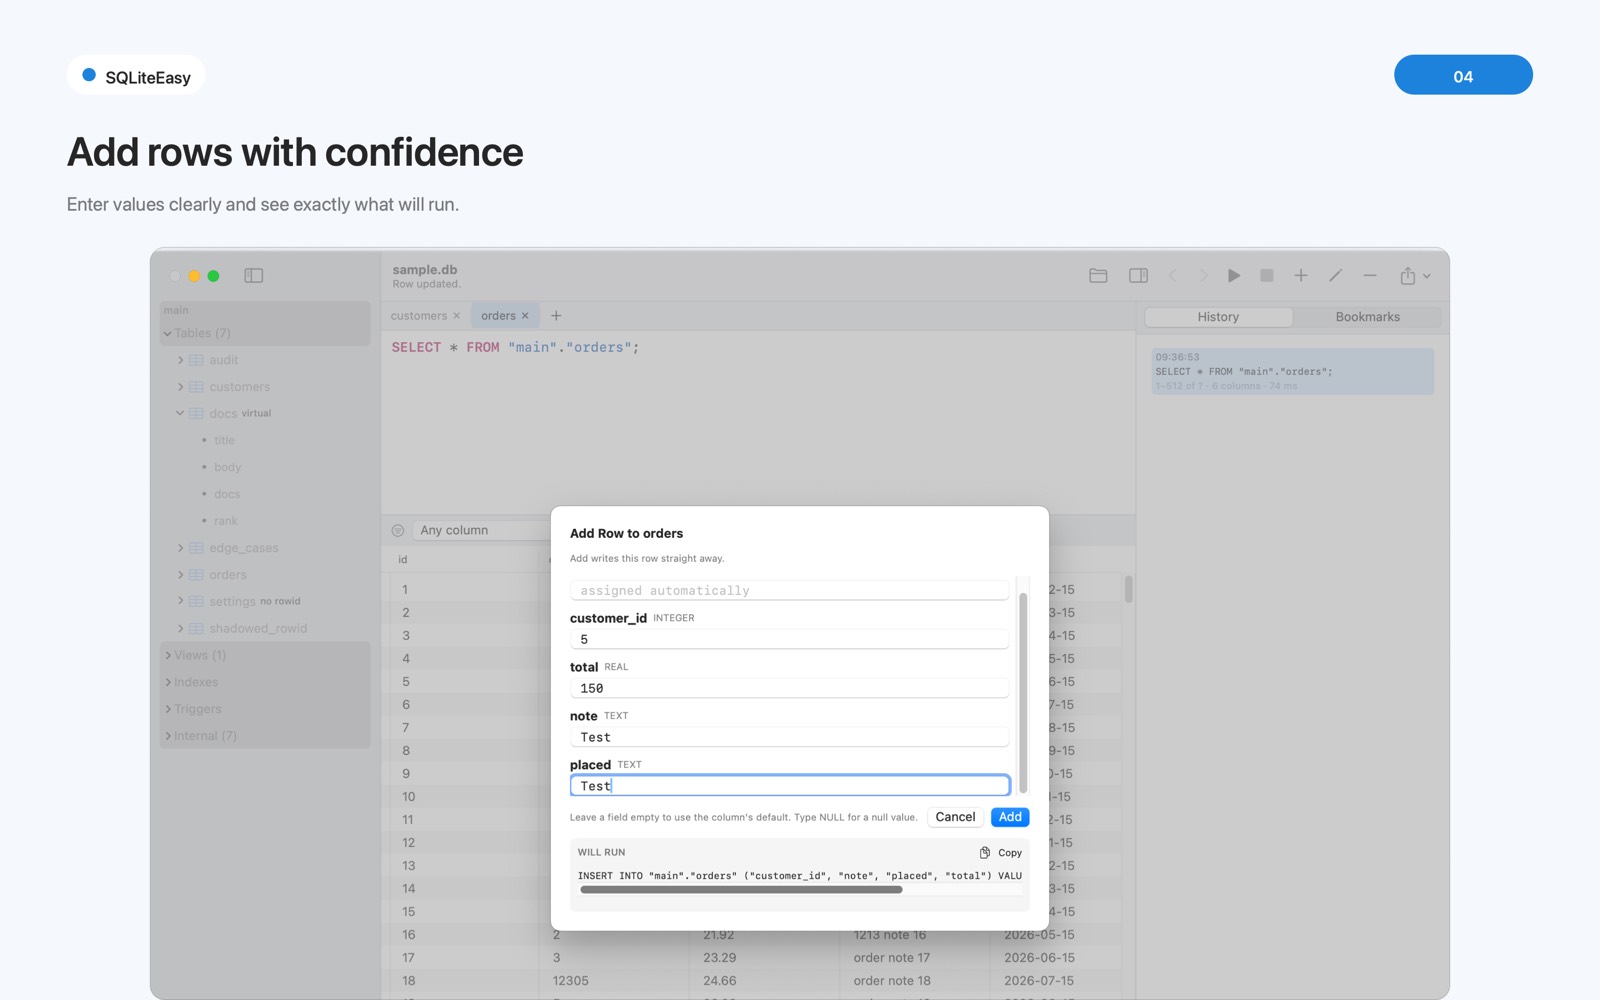Expand the Views (1) section
This screenshot has height=1000, width=1600.
(x=167, y=656)
